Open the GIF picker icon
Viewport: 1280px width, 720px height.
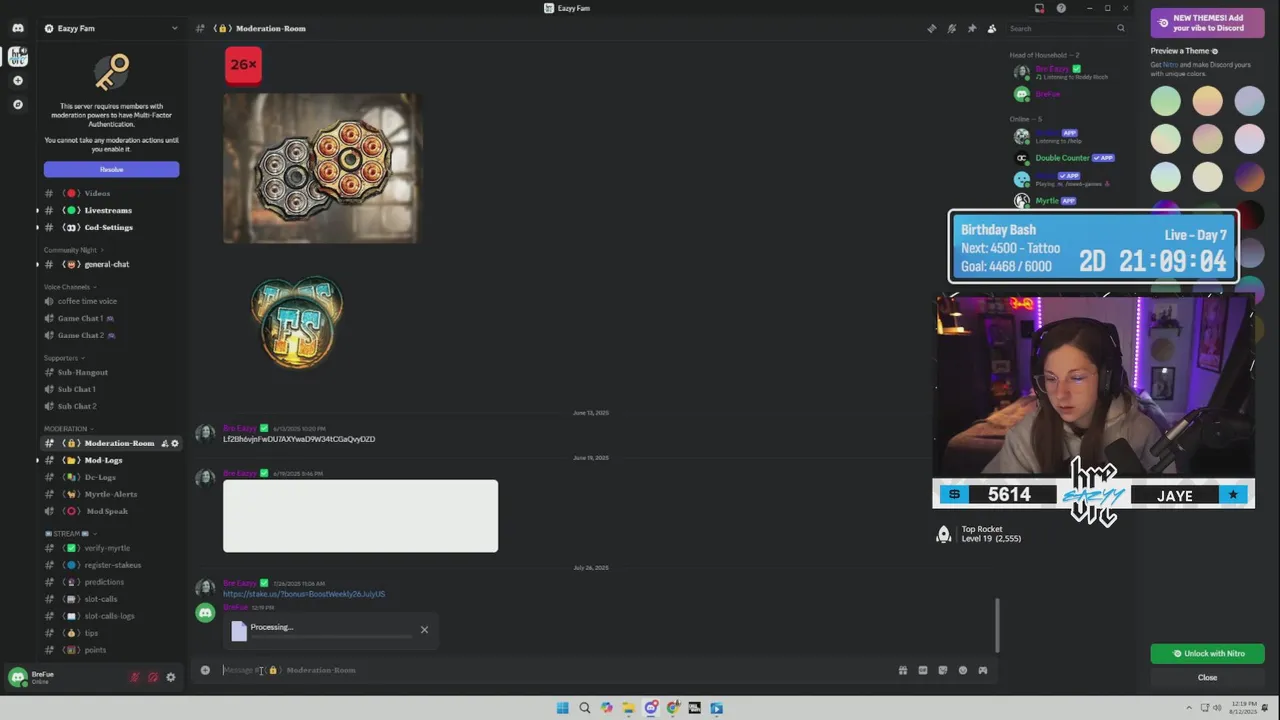(923, 670)
